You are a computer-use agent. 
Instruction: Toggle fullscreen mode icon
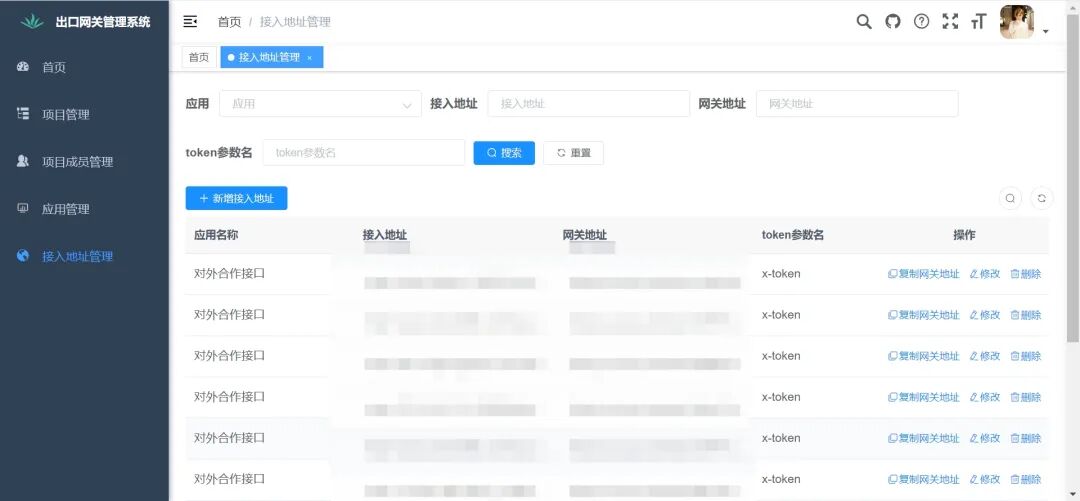coord(951,21)
